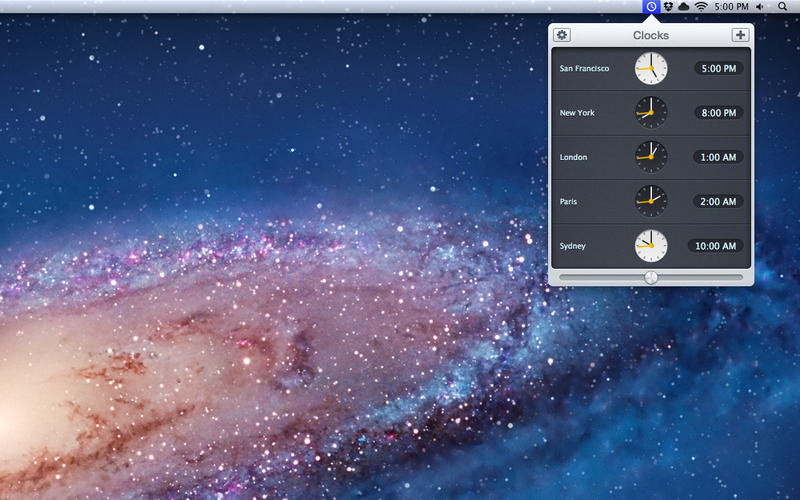
Task: Click the San Francisco analog clock face
Action: (x=650, y=69)
